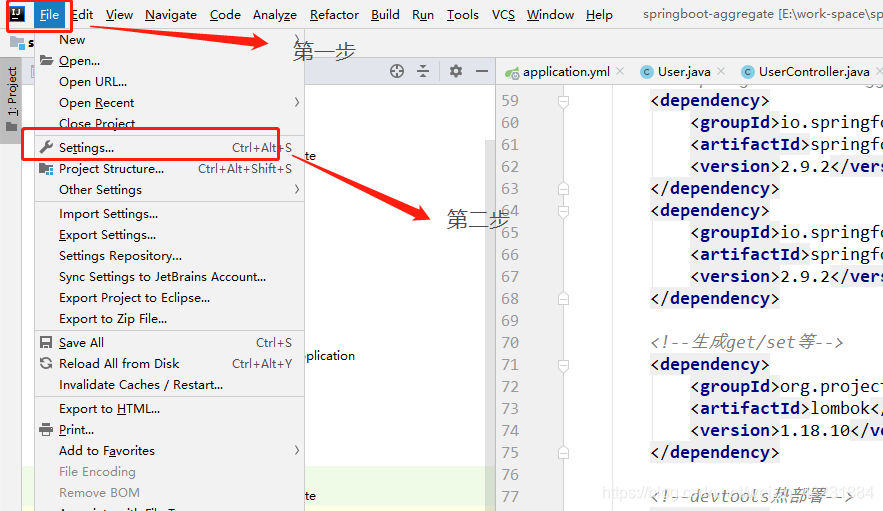Select Export to HTML... menu item
The height and width of the screenshot is (511, 883).
(x=170, y=408)
